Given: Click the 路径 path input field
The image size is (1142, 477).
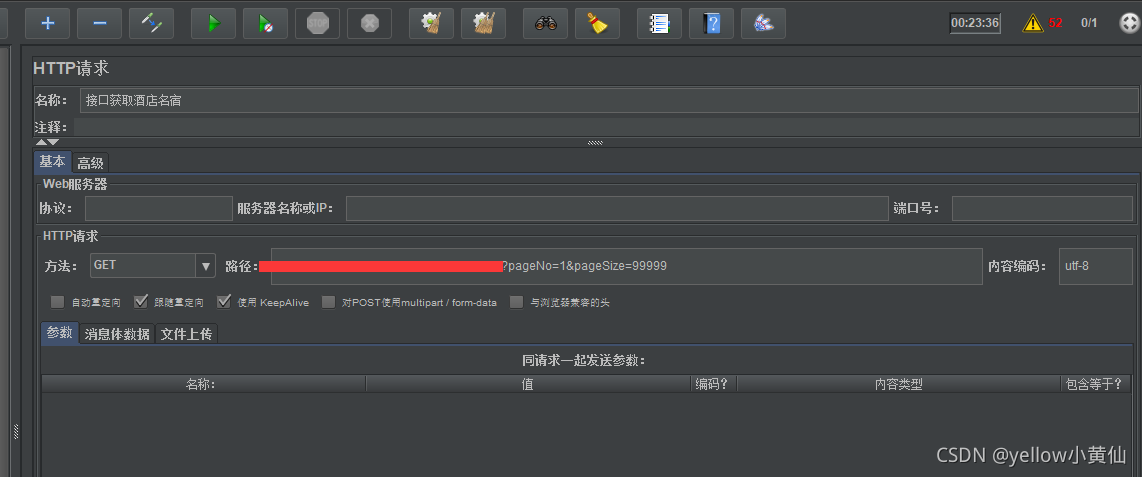Looking at the screenshot, I should point(626,267).
